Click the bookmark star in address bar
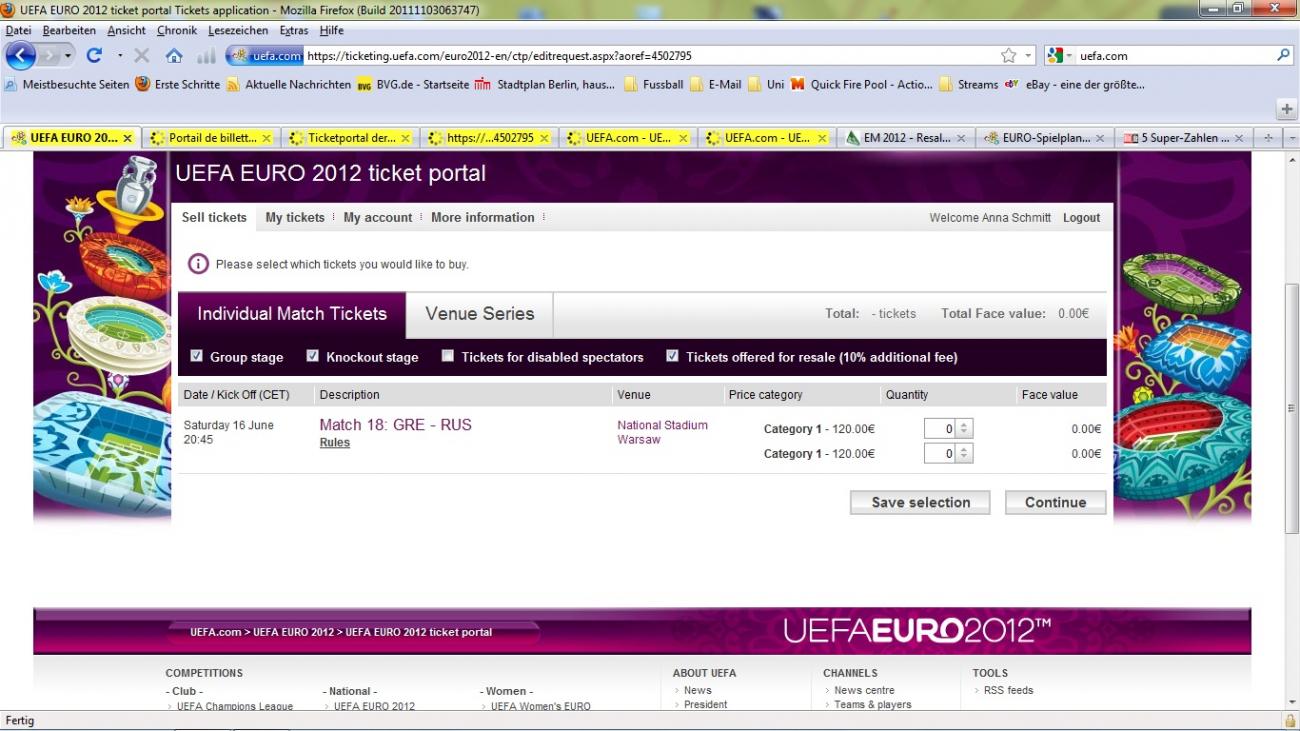1300x731 pixels. (1009, 56)
